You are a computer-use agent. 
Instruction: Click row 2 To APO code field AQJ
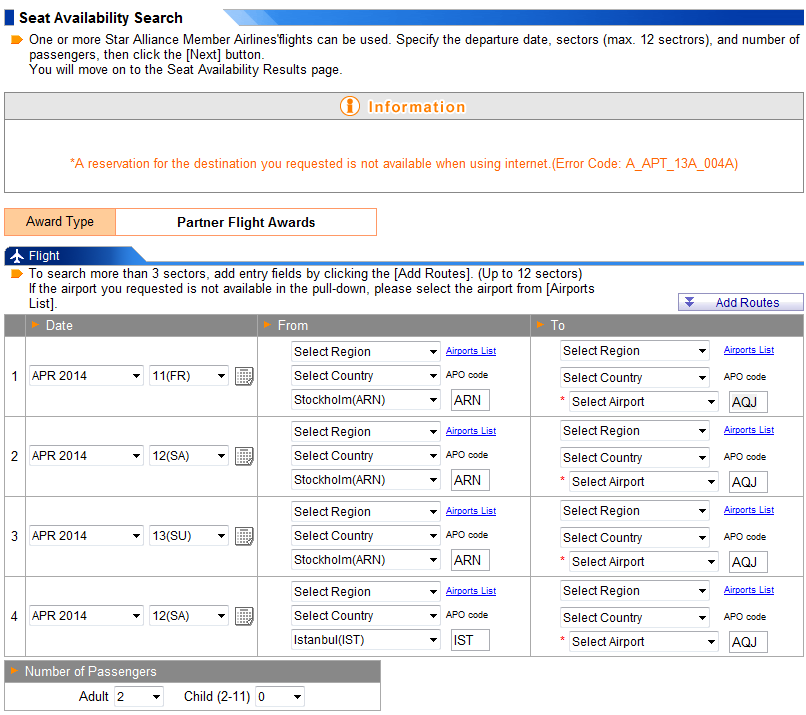(747, 482)
